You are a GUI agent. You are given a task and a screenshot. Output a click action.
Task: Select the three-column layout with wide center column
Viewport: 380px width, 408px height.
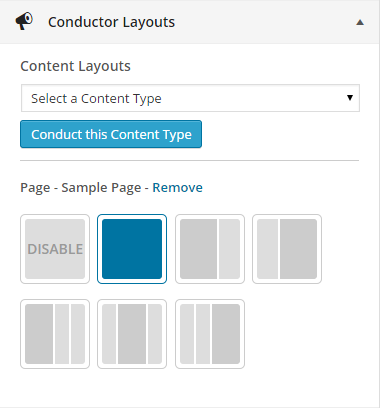tap(132, 334)
